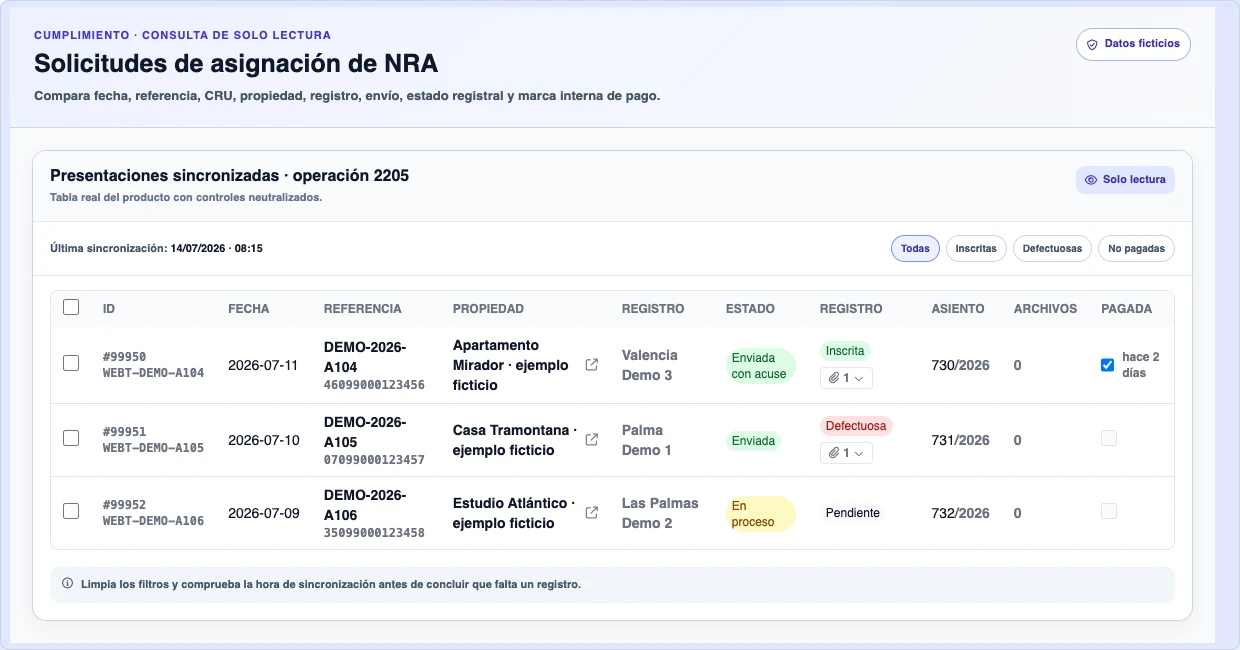Viewport: 1240px width, 650px height.
Task: Click reference DEMO-2026-A106
Action: (x=365, y=505)
